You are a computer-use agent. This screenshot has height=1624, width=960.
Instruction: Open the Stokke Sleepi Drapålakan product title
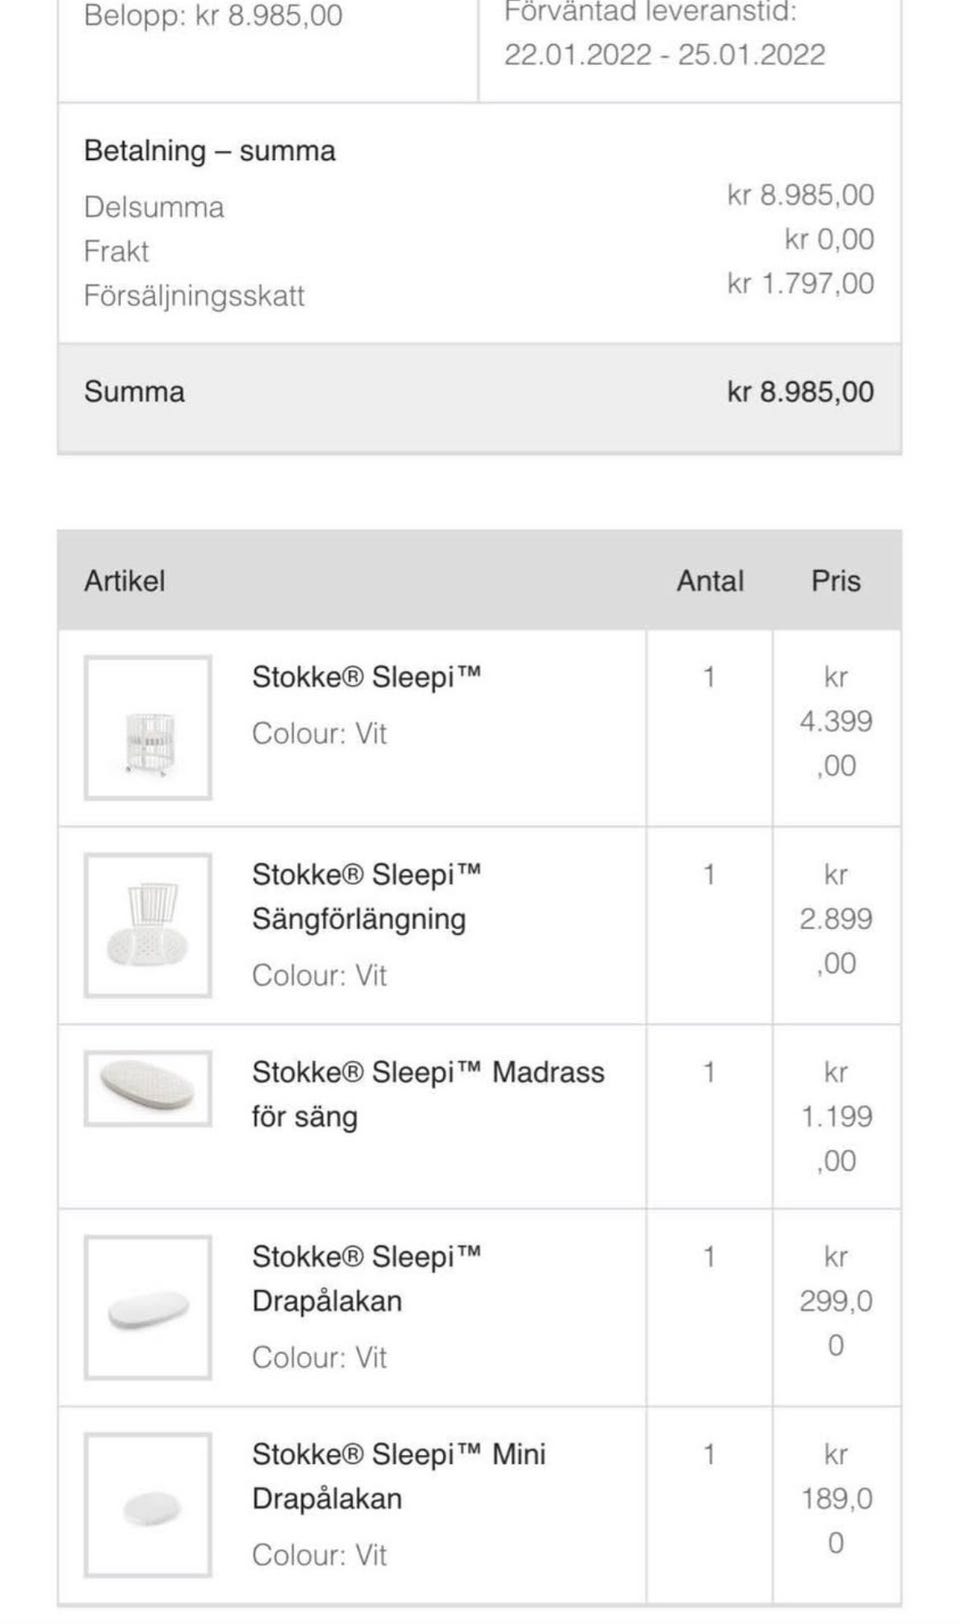(366, 1278)
